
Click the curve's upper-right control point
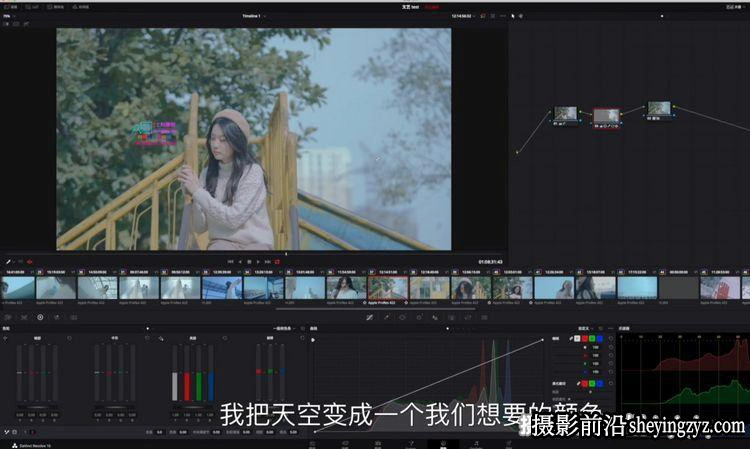543,340
